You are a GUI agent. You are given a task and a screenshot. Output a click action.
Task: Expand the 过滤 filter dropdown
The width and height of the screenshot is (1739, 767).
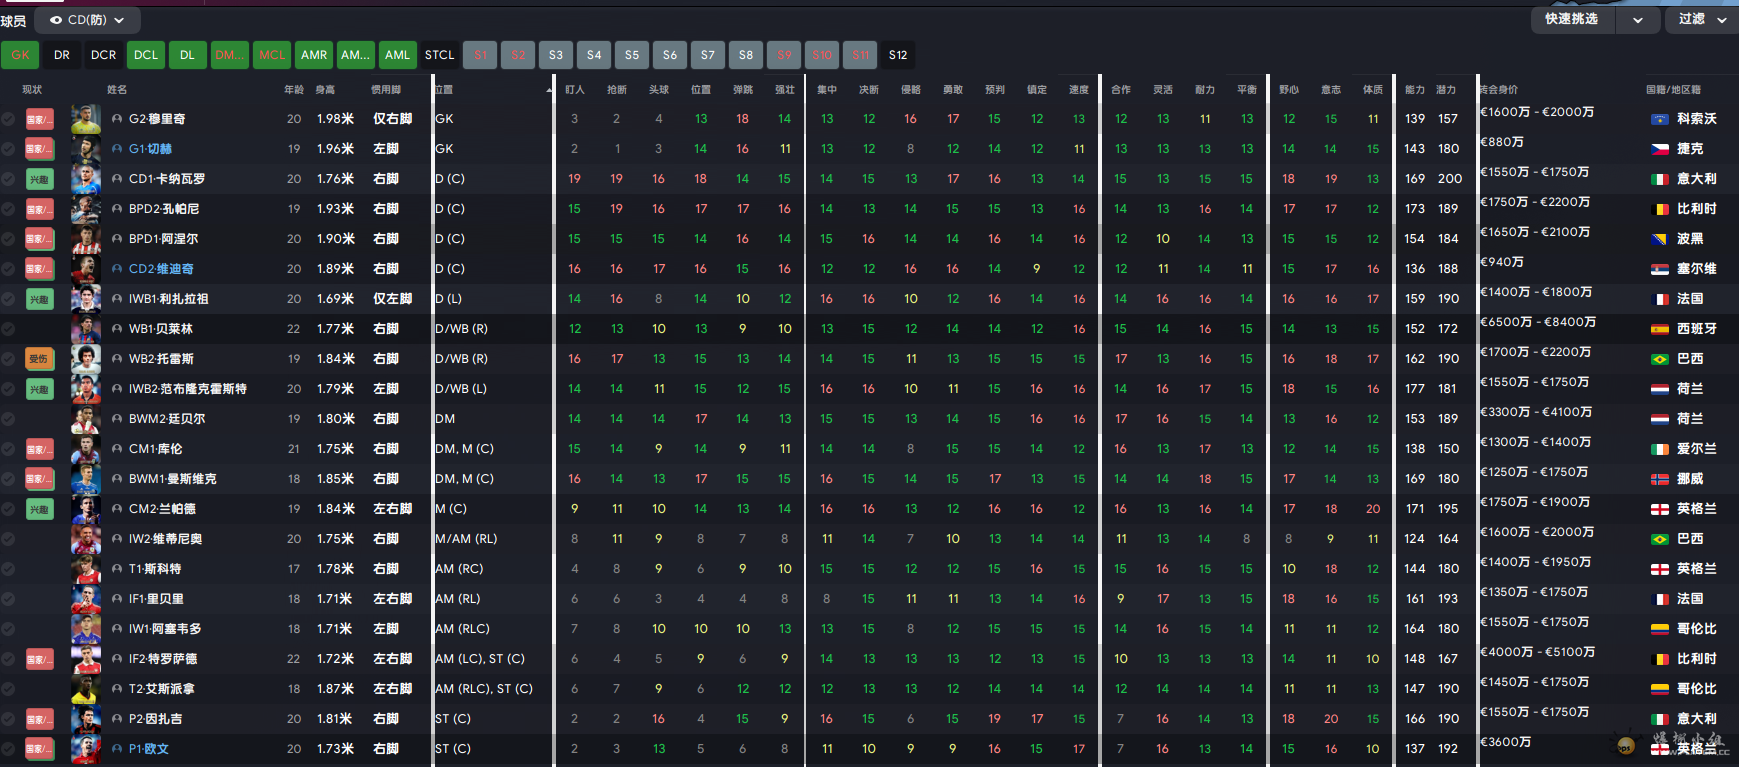(x=1701, y=20)
